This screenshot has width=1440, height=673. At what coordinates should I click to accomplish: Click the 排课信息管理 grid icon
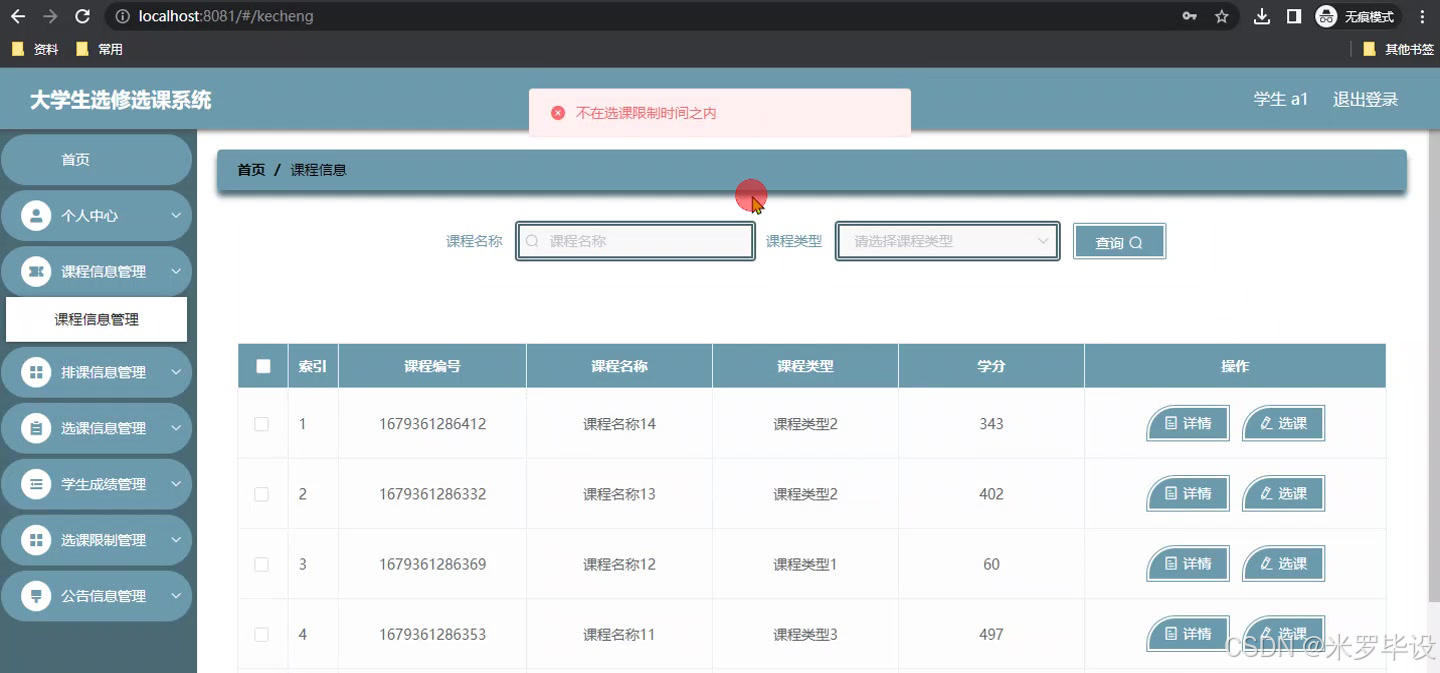pyautogui.click(x=36, y=372)
